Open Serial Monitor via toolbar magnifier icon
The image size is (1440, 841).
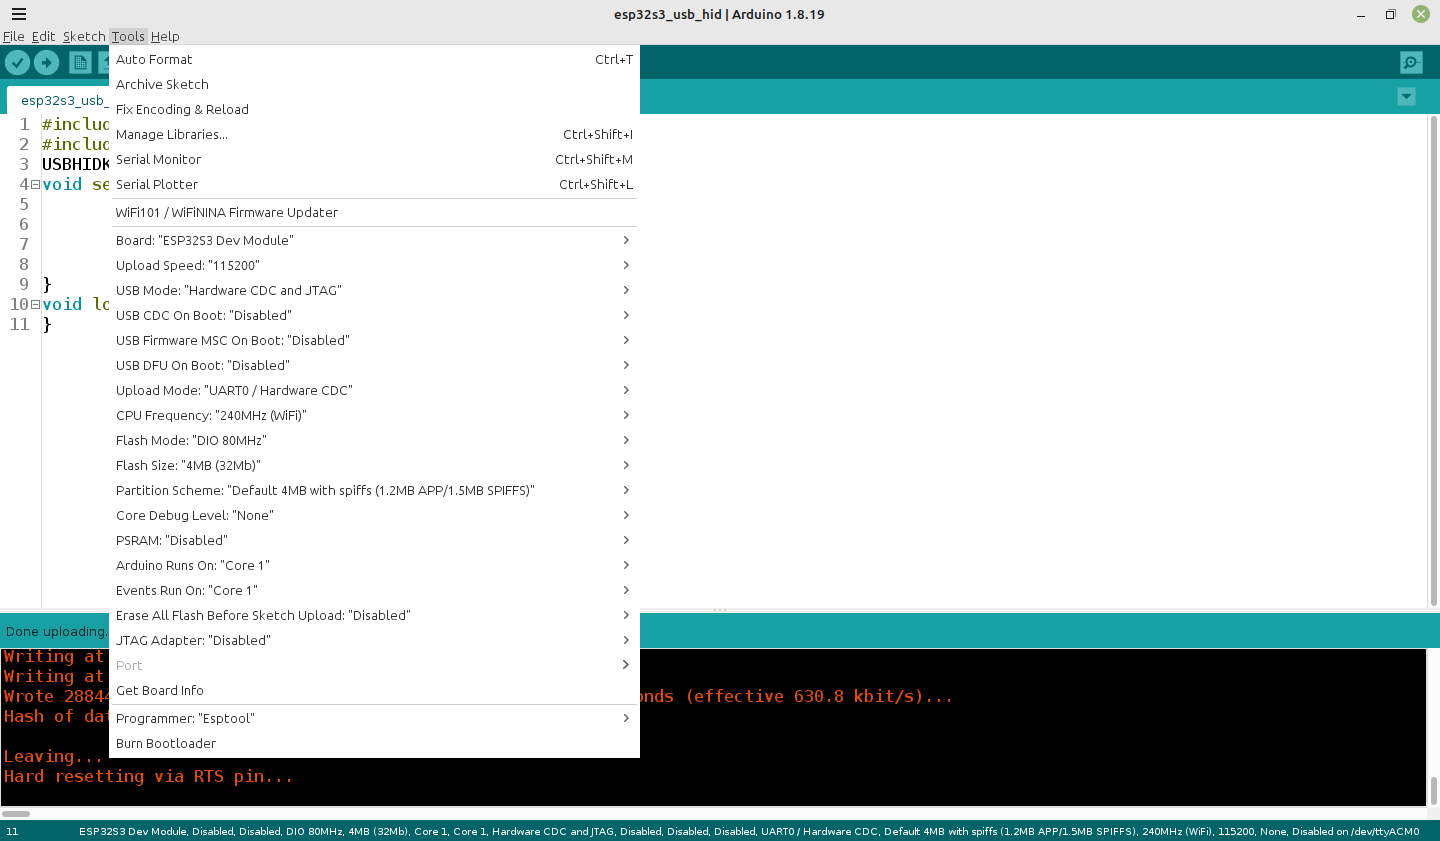point(1411,63)
